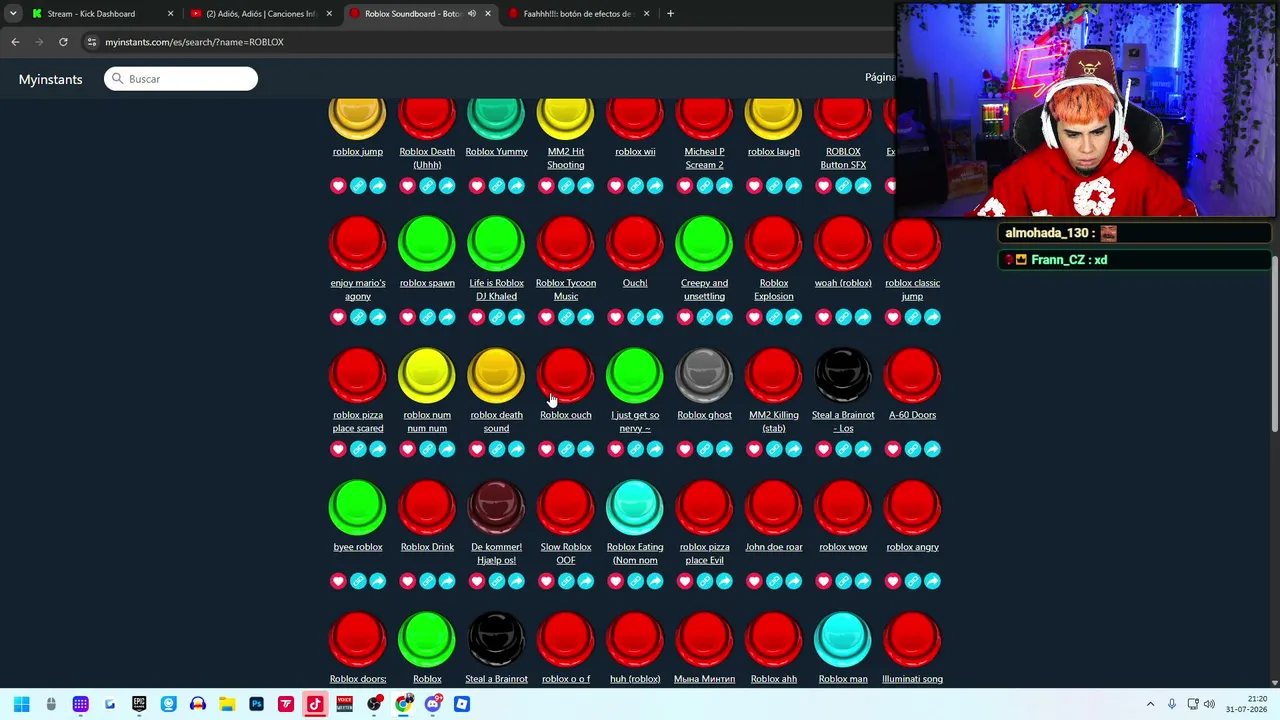Screen dimensions: 1280x720
Task: Favorite the 'Roblox Tycoon Music' sound
Action: click(x=546, y=317)
